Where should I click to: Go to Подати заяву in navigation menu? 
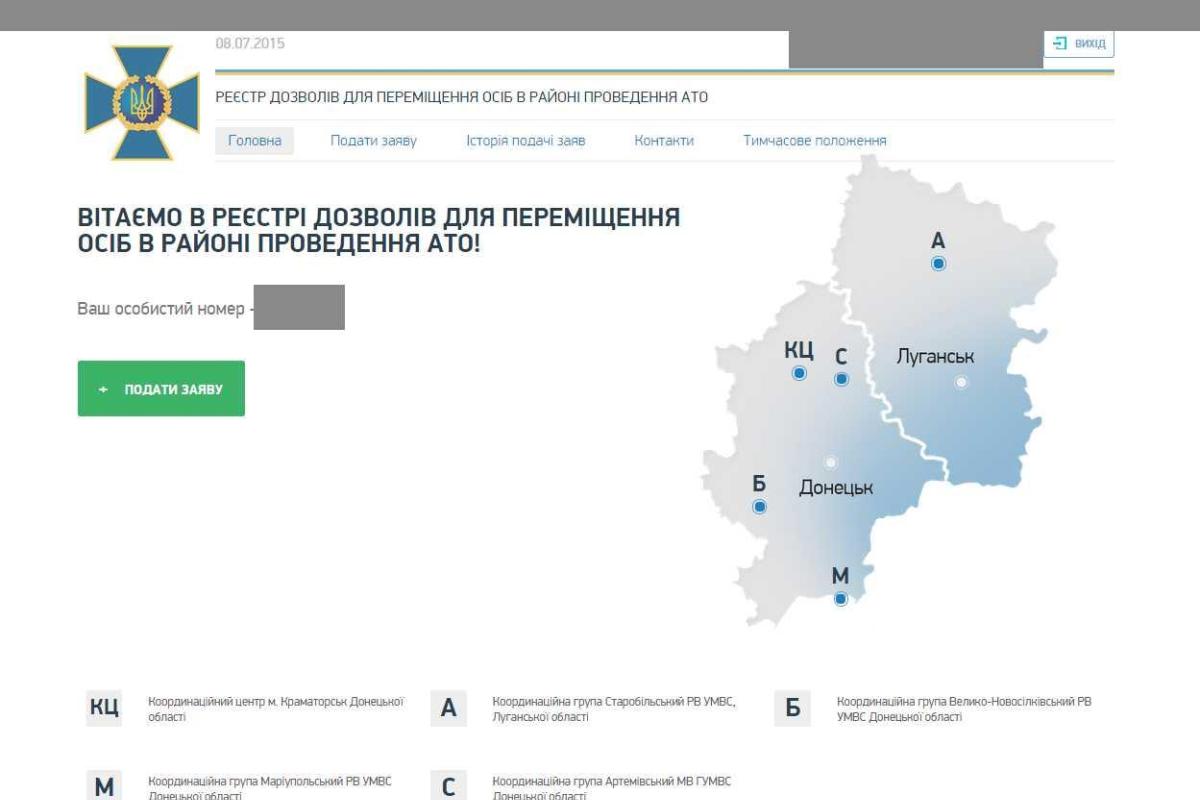(373, 141)
